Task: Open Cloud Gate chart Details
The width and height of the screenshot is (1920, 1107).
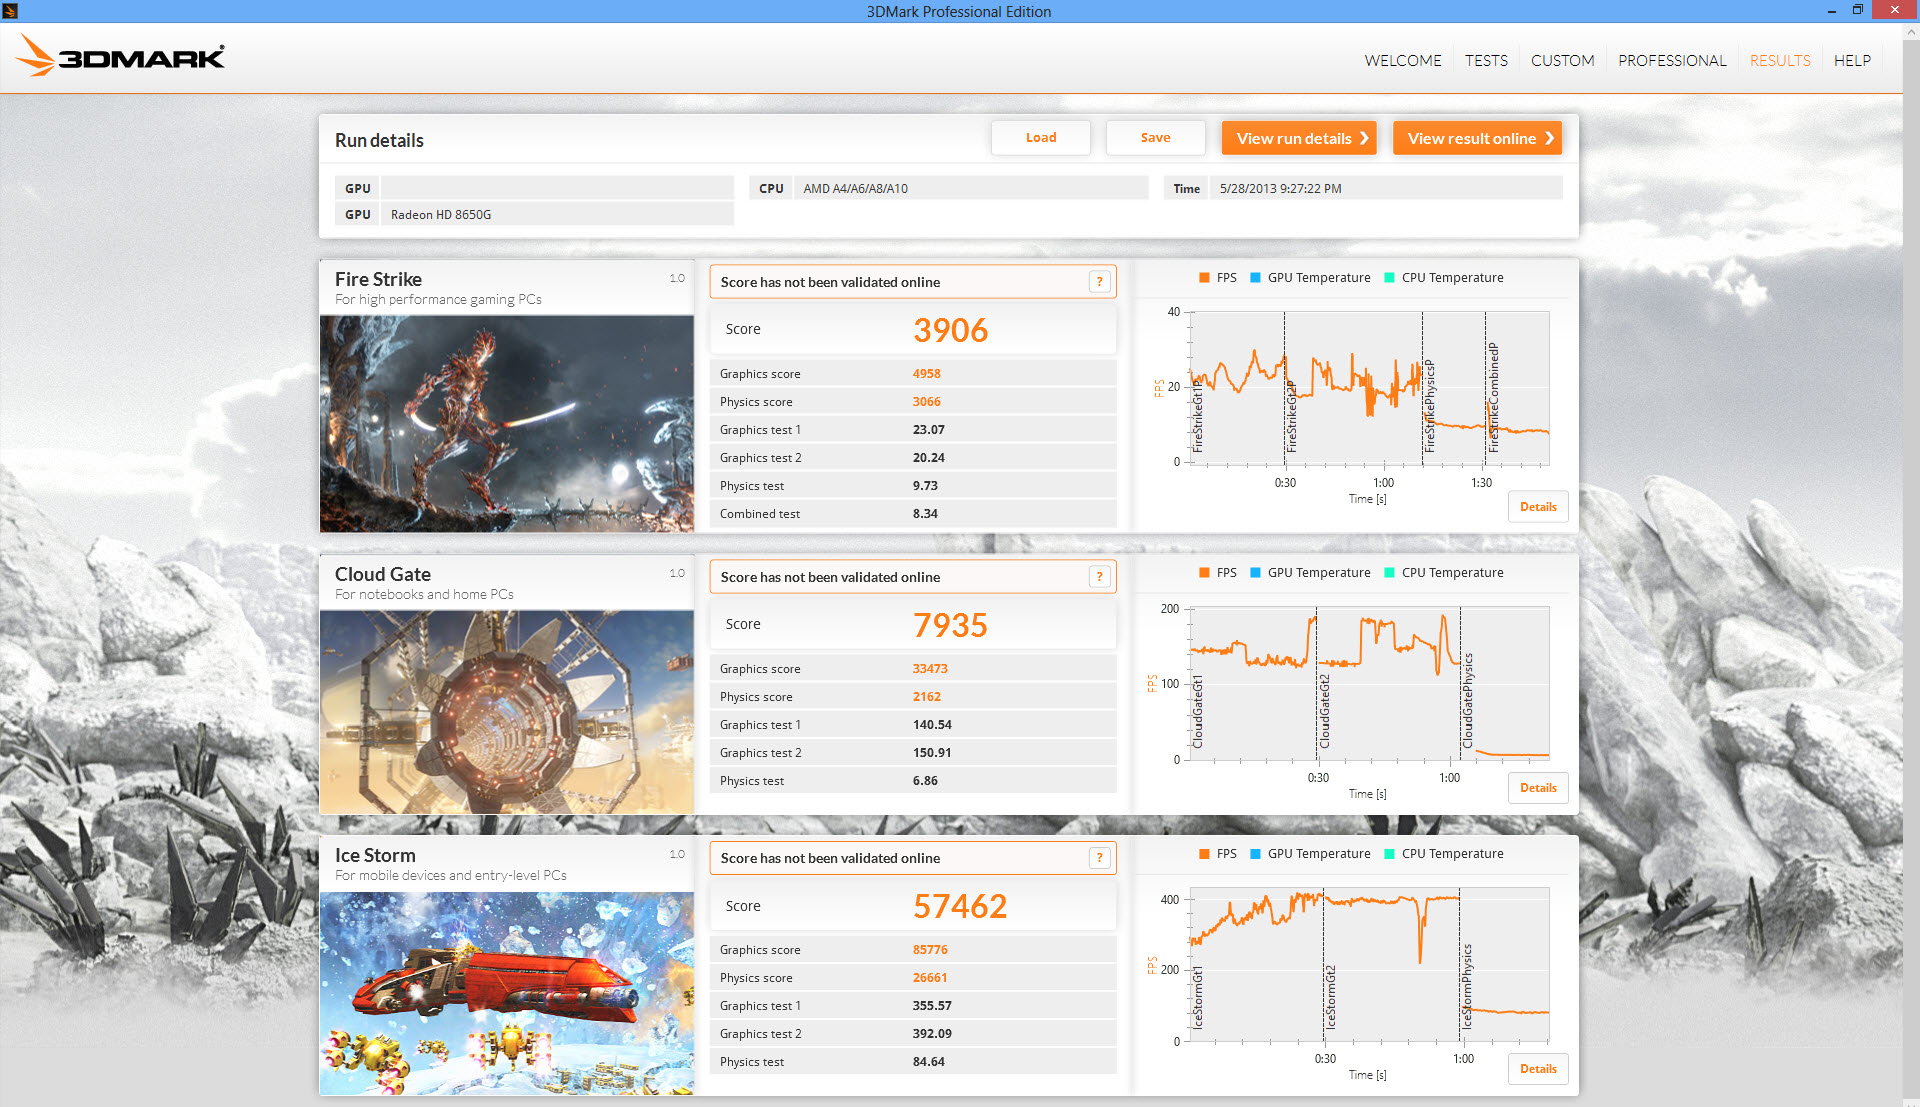Action: coord(1538,788)
